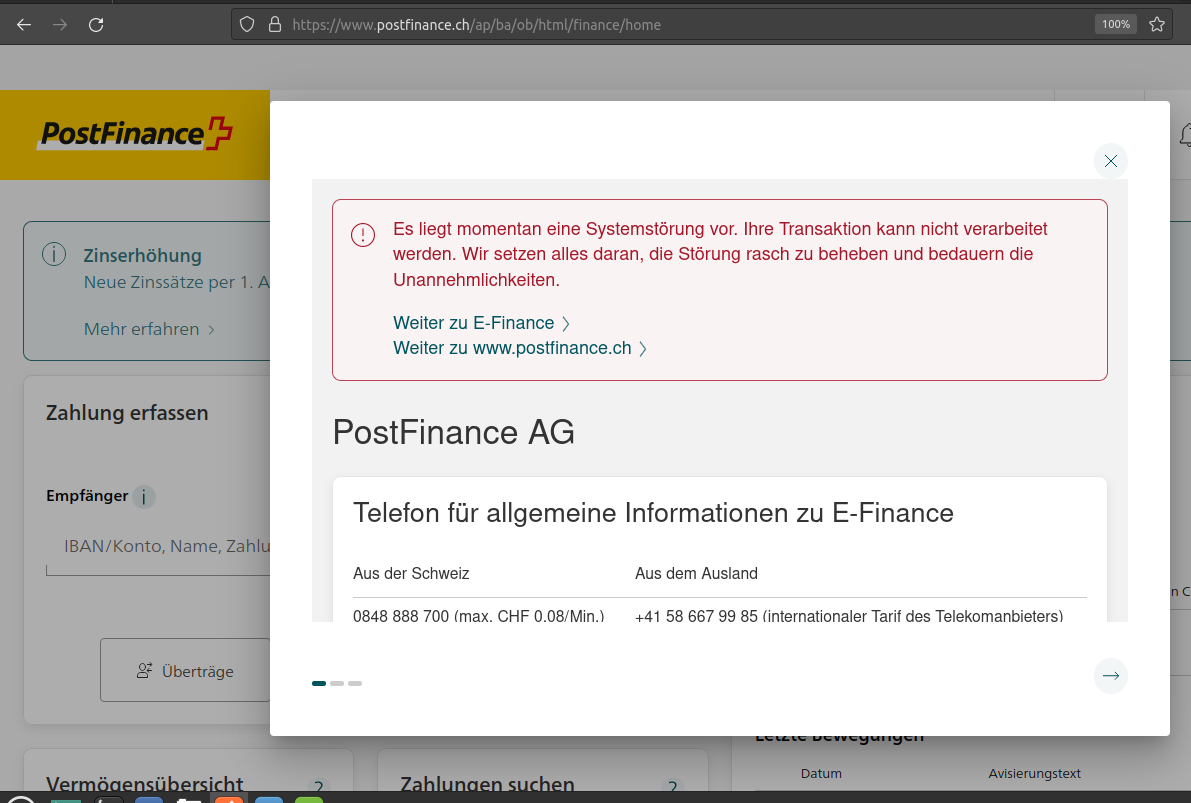The width and height of the screenshot is (1191, 803).
Task: Click the Neue Zinssätze per 1. text
Action: click(176, 283)
